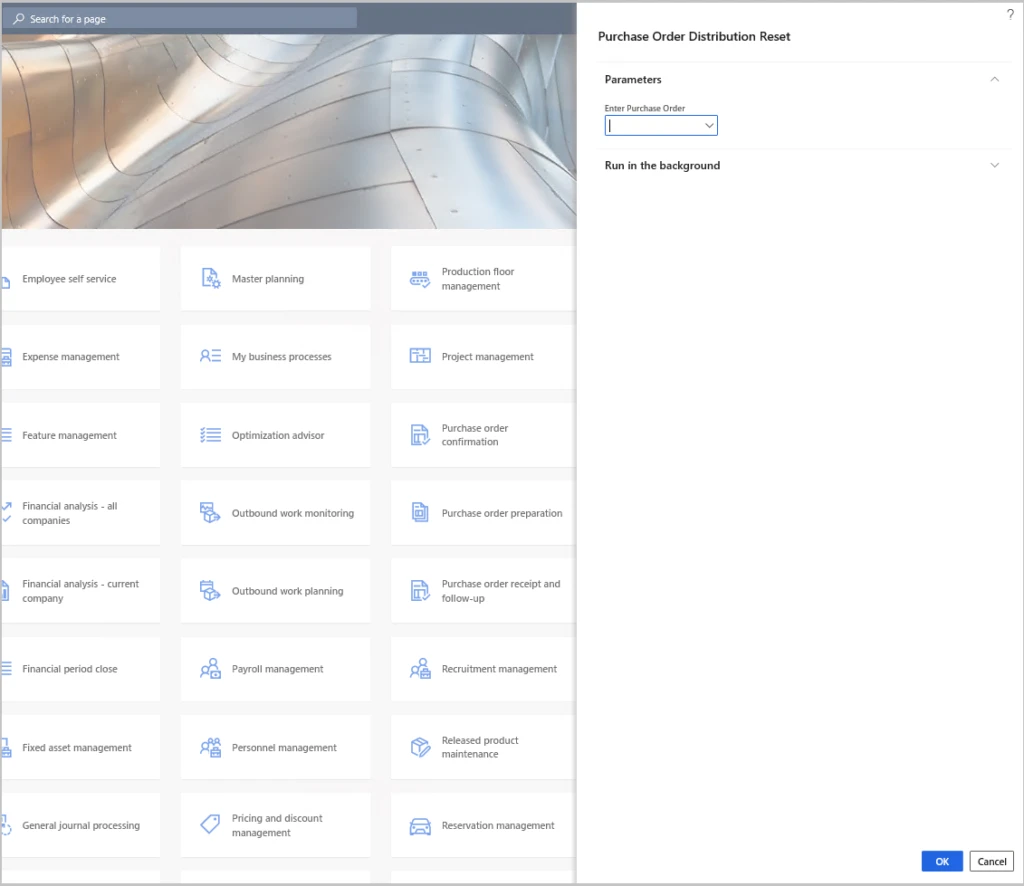Confirm the dialog with OK
Image resolution: width=1024 pixels, height=886 pixels.
coord(941,861)
